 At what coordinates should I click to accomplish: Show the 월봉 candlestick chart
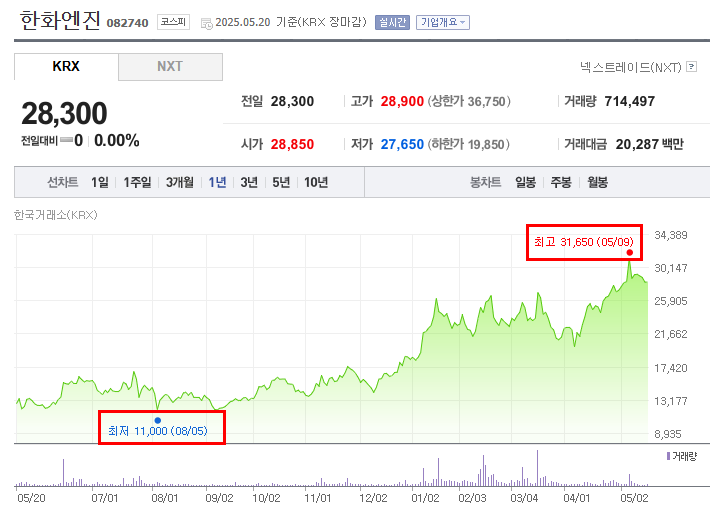(x=597, y=182)
